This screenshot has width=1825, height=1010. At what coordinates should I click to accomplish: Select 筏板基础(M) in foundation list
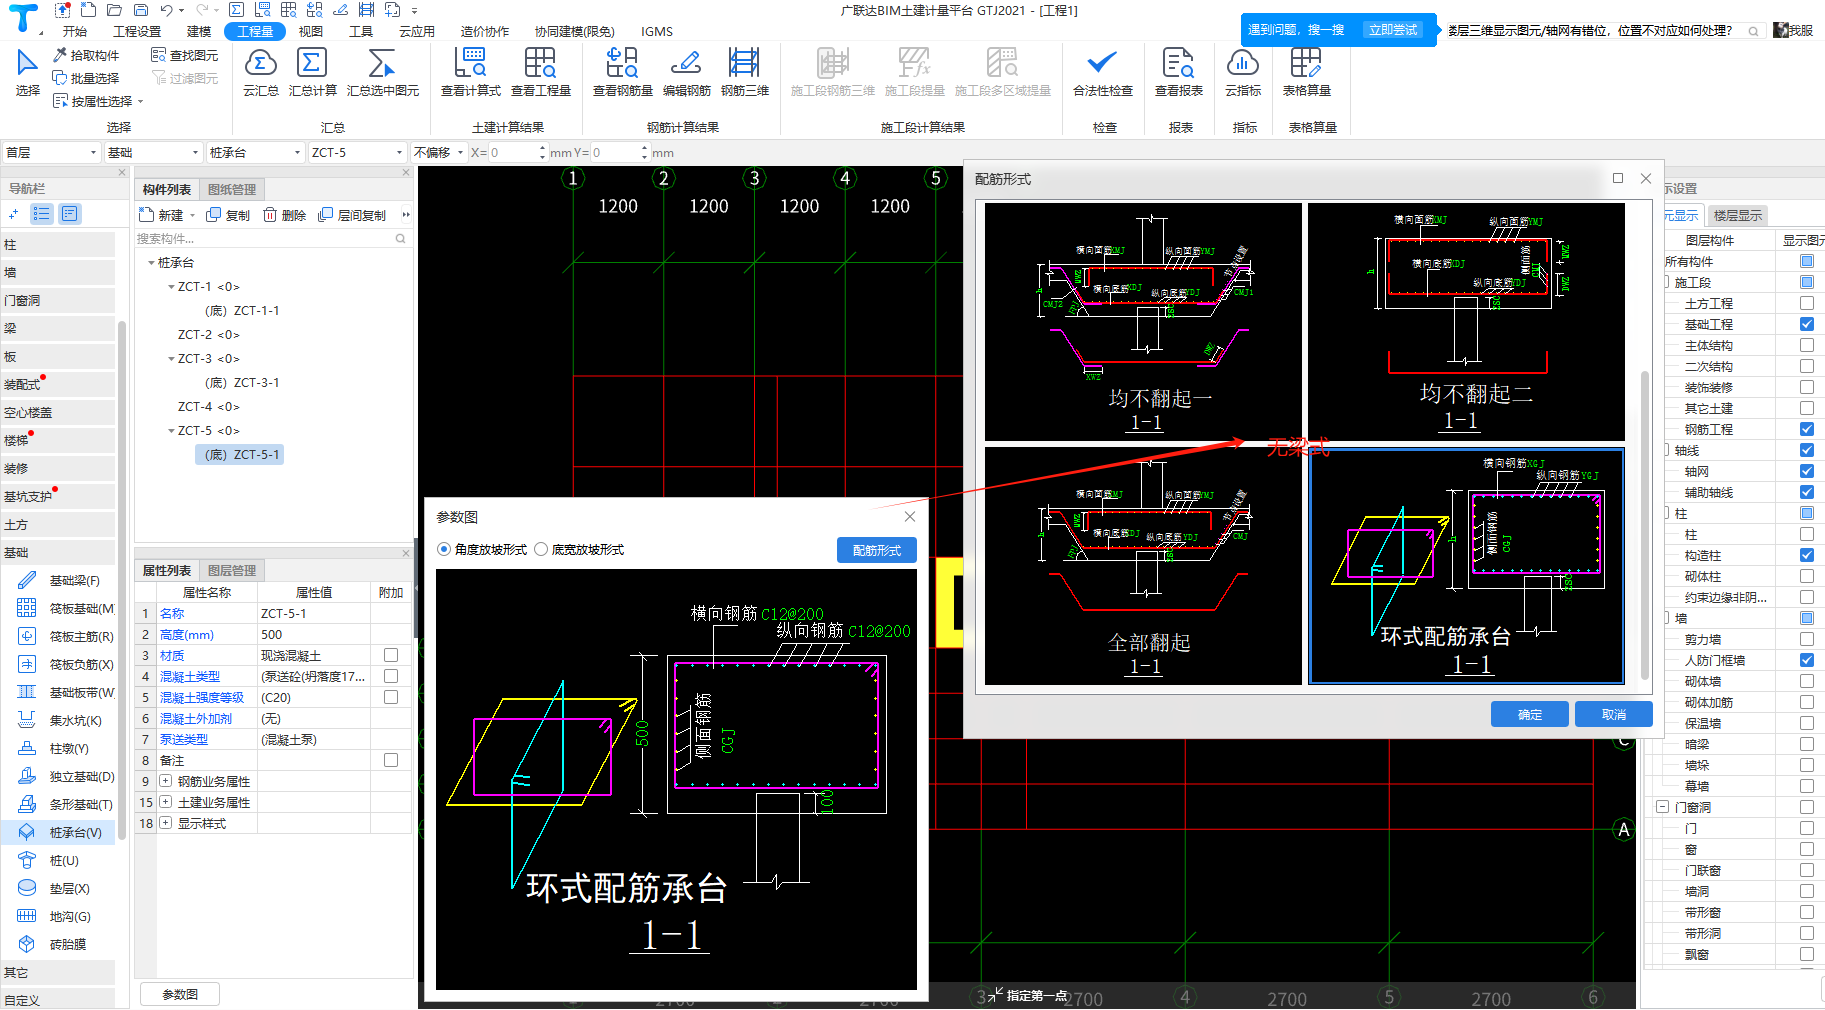(66, 608)
